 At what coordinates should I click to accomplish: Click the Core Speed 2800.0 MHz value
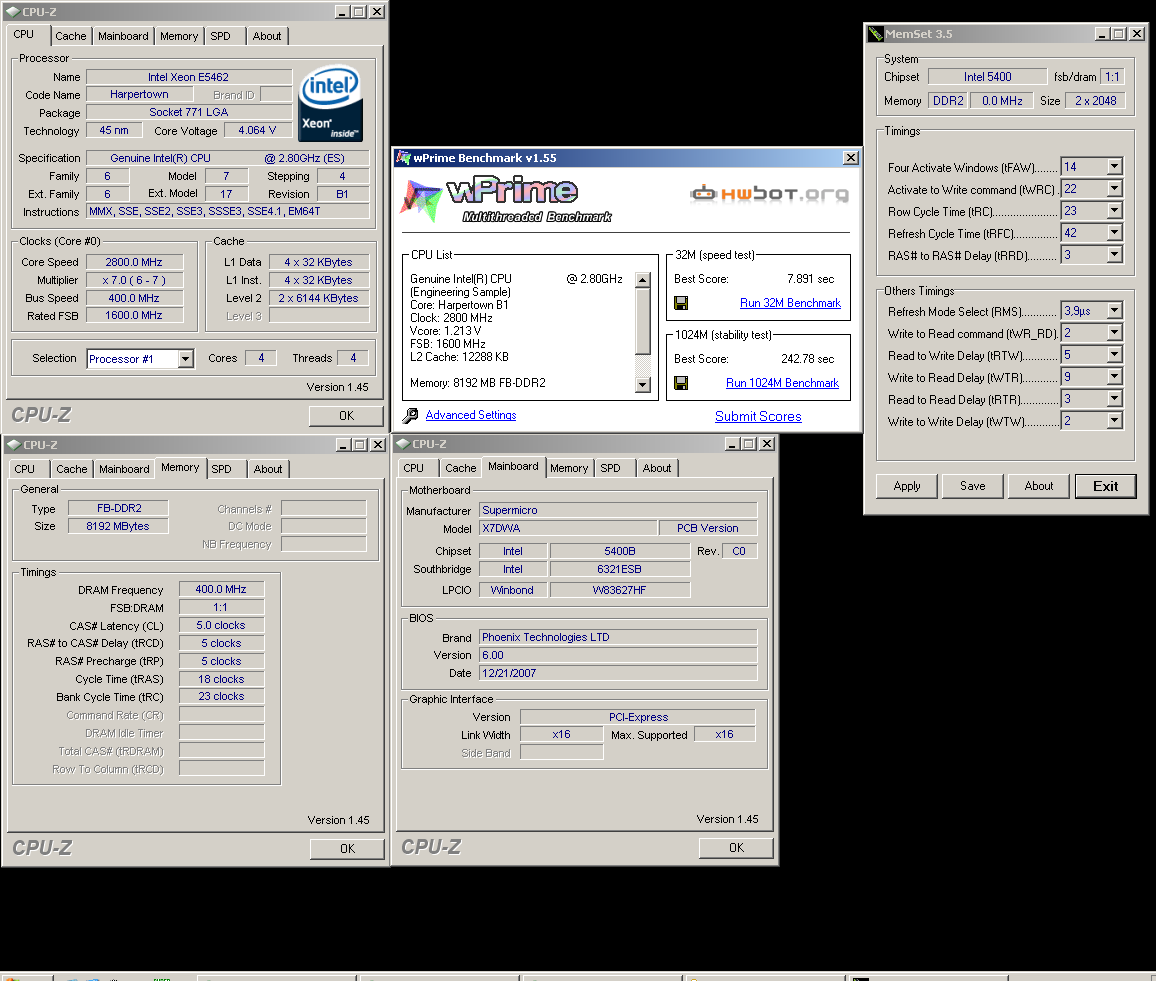pyautogui.click(x=134, y=262)
